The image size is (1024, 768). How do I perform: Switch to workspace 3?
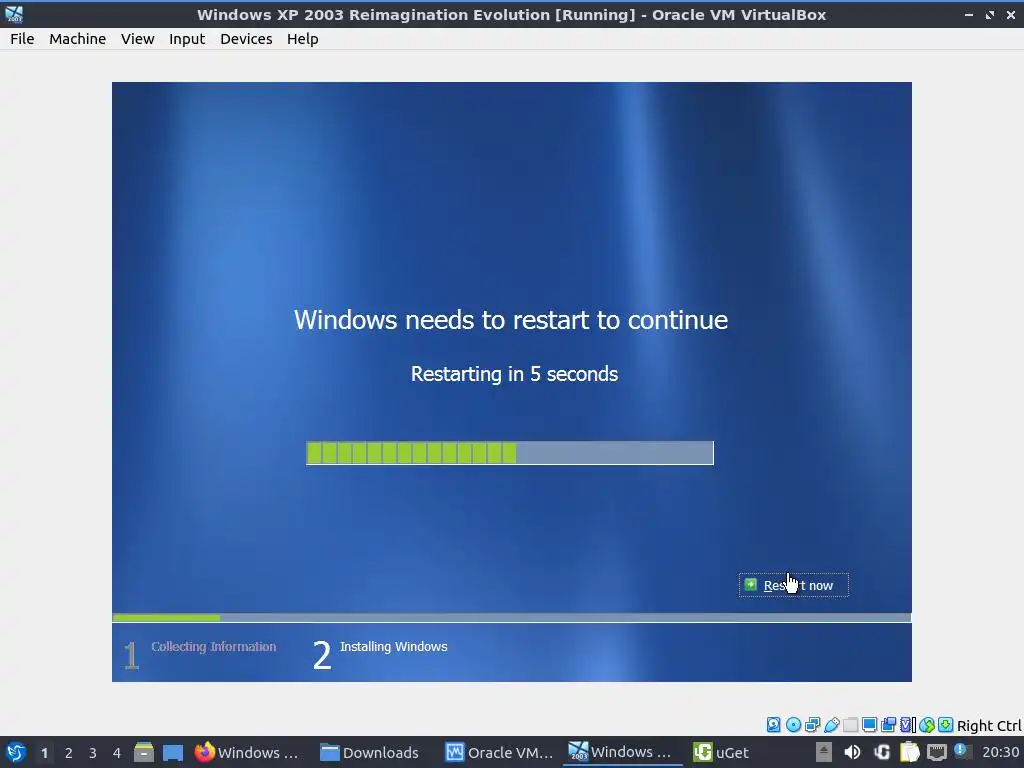[x=93, y=753]
